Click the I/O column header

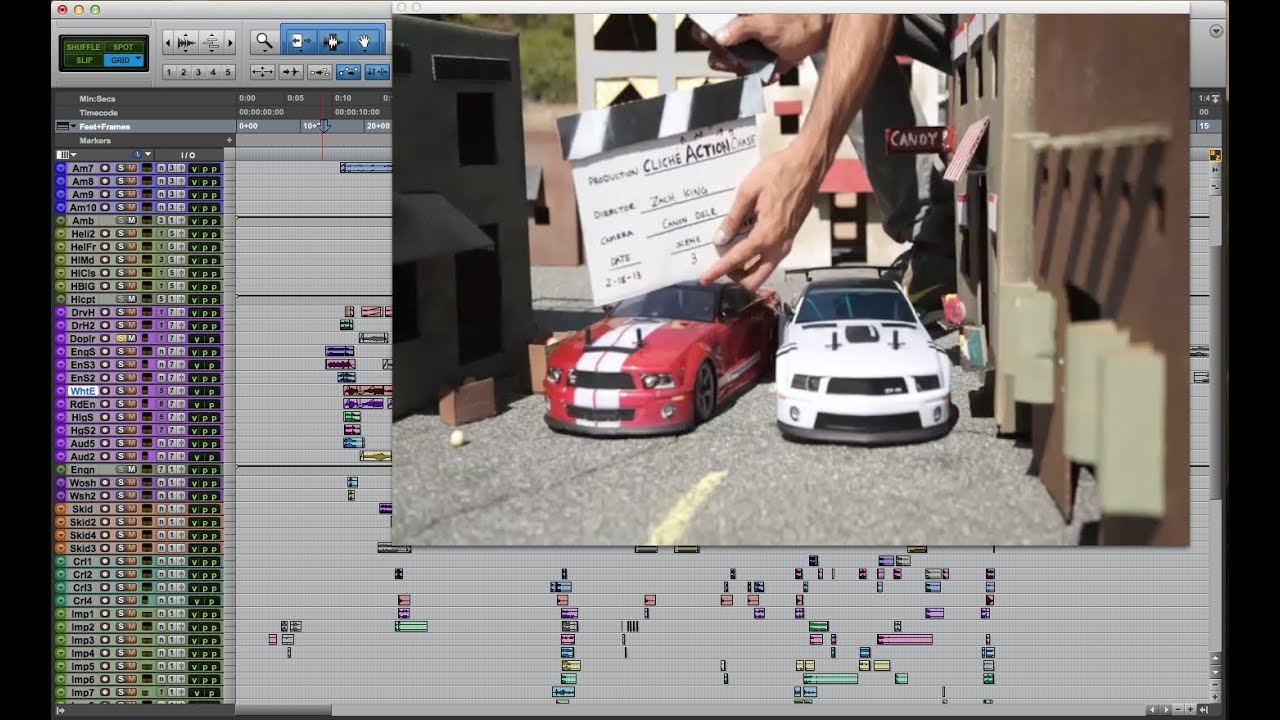[x=188, y=155]
